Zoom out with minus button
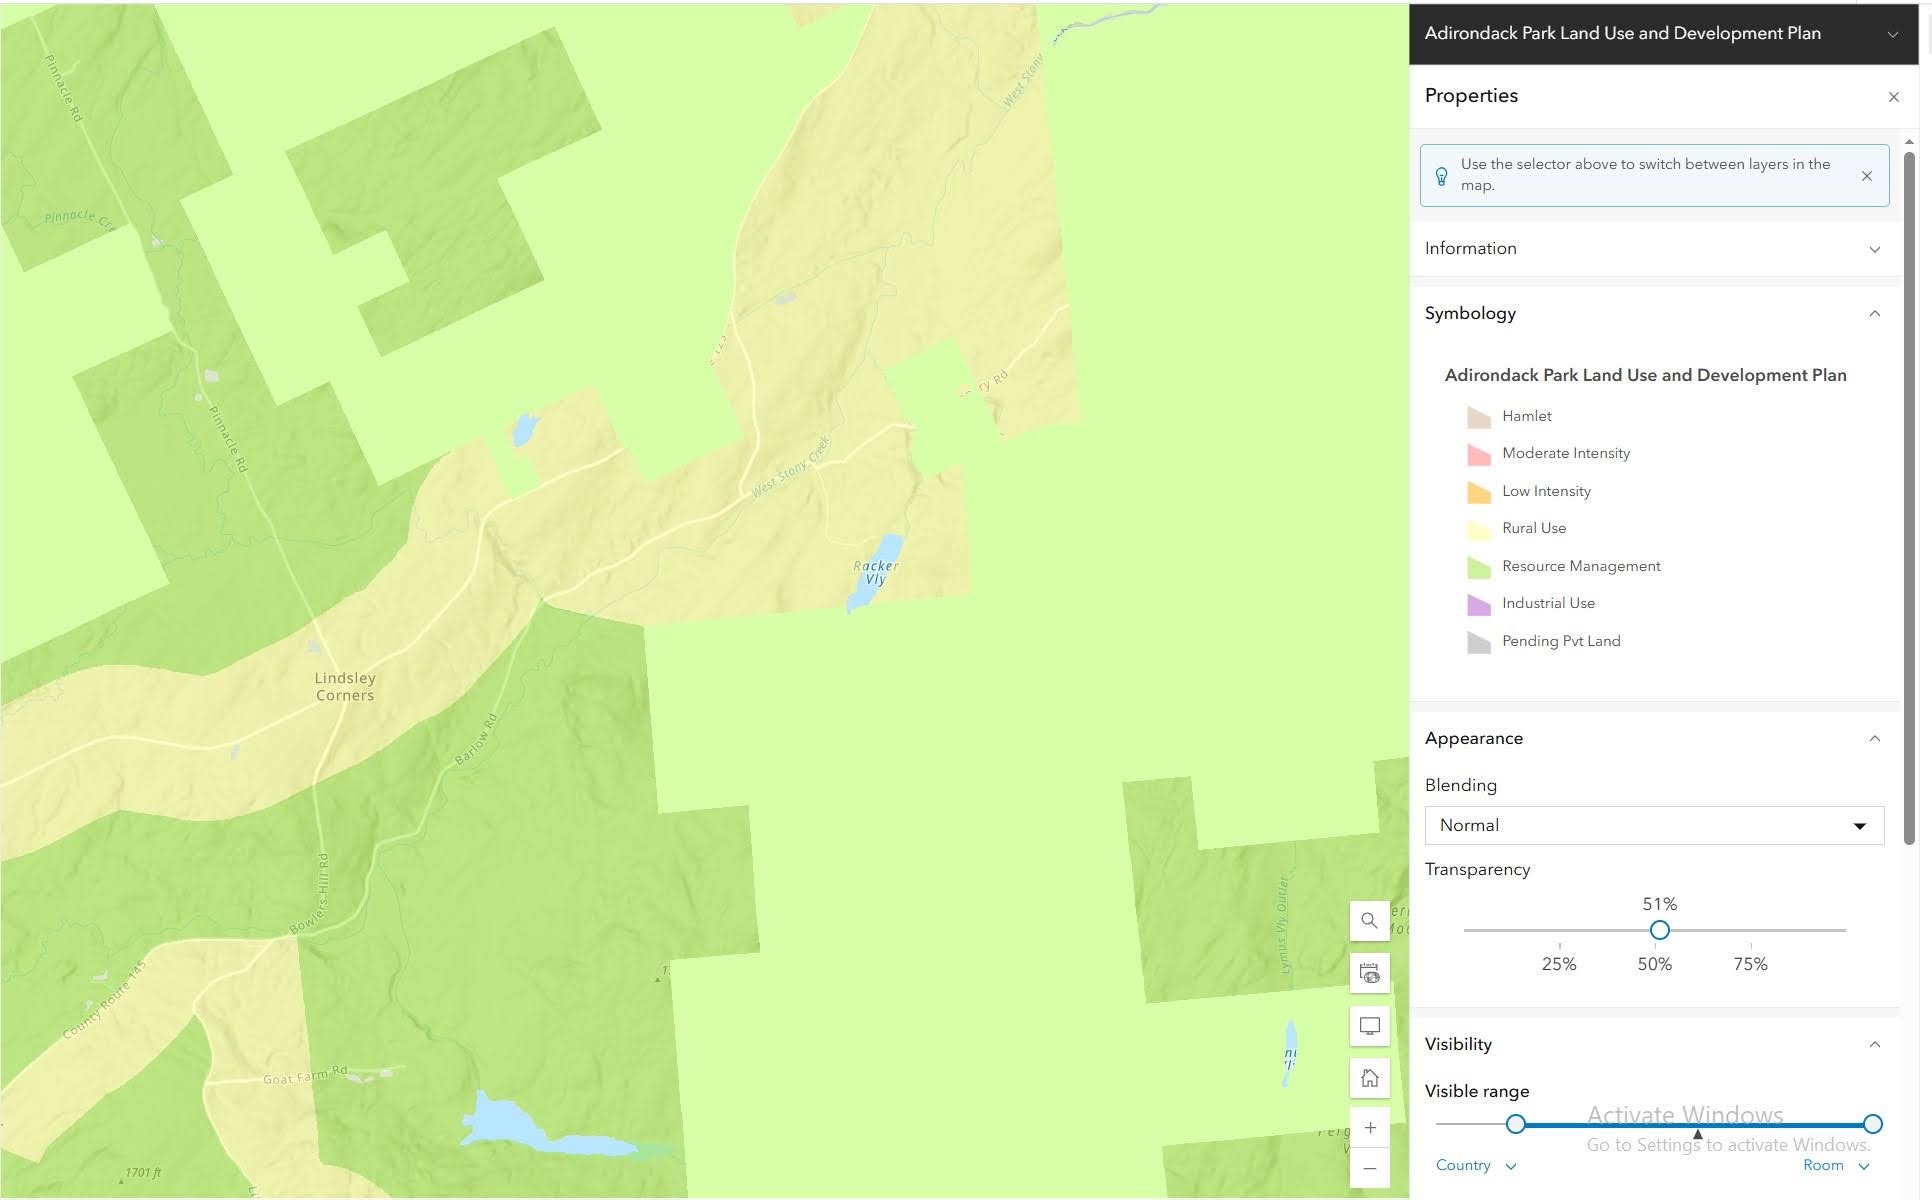 [x=1369, y=1169]
